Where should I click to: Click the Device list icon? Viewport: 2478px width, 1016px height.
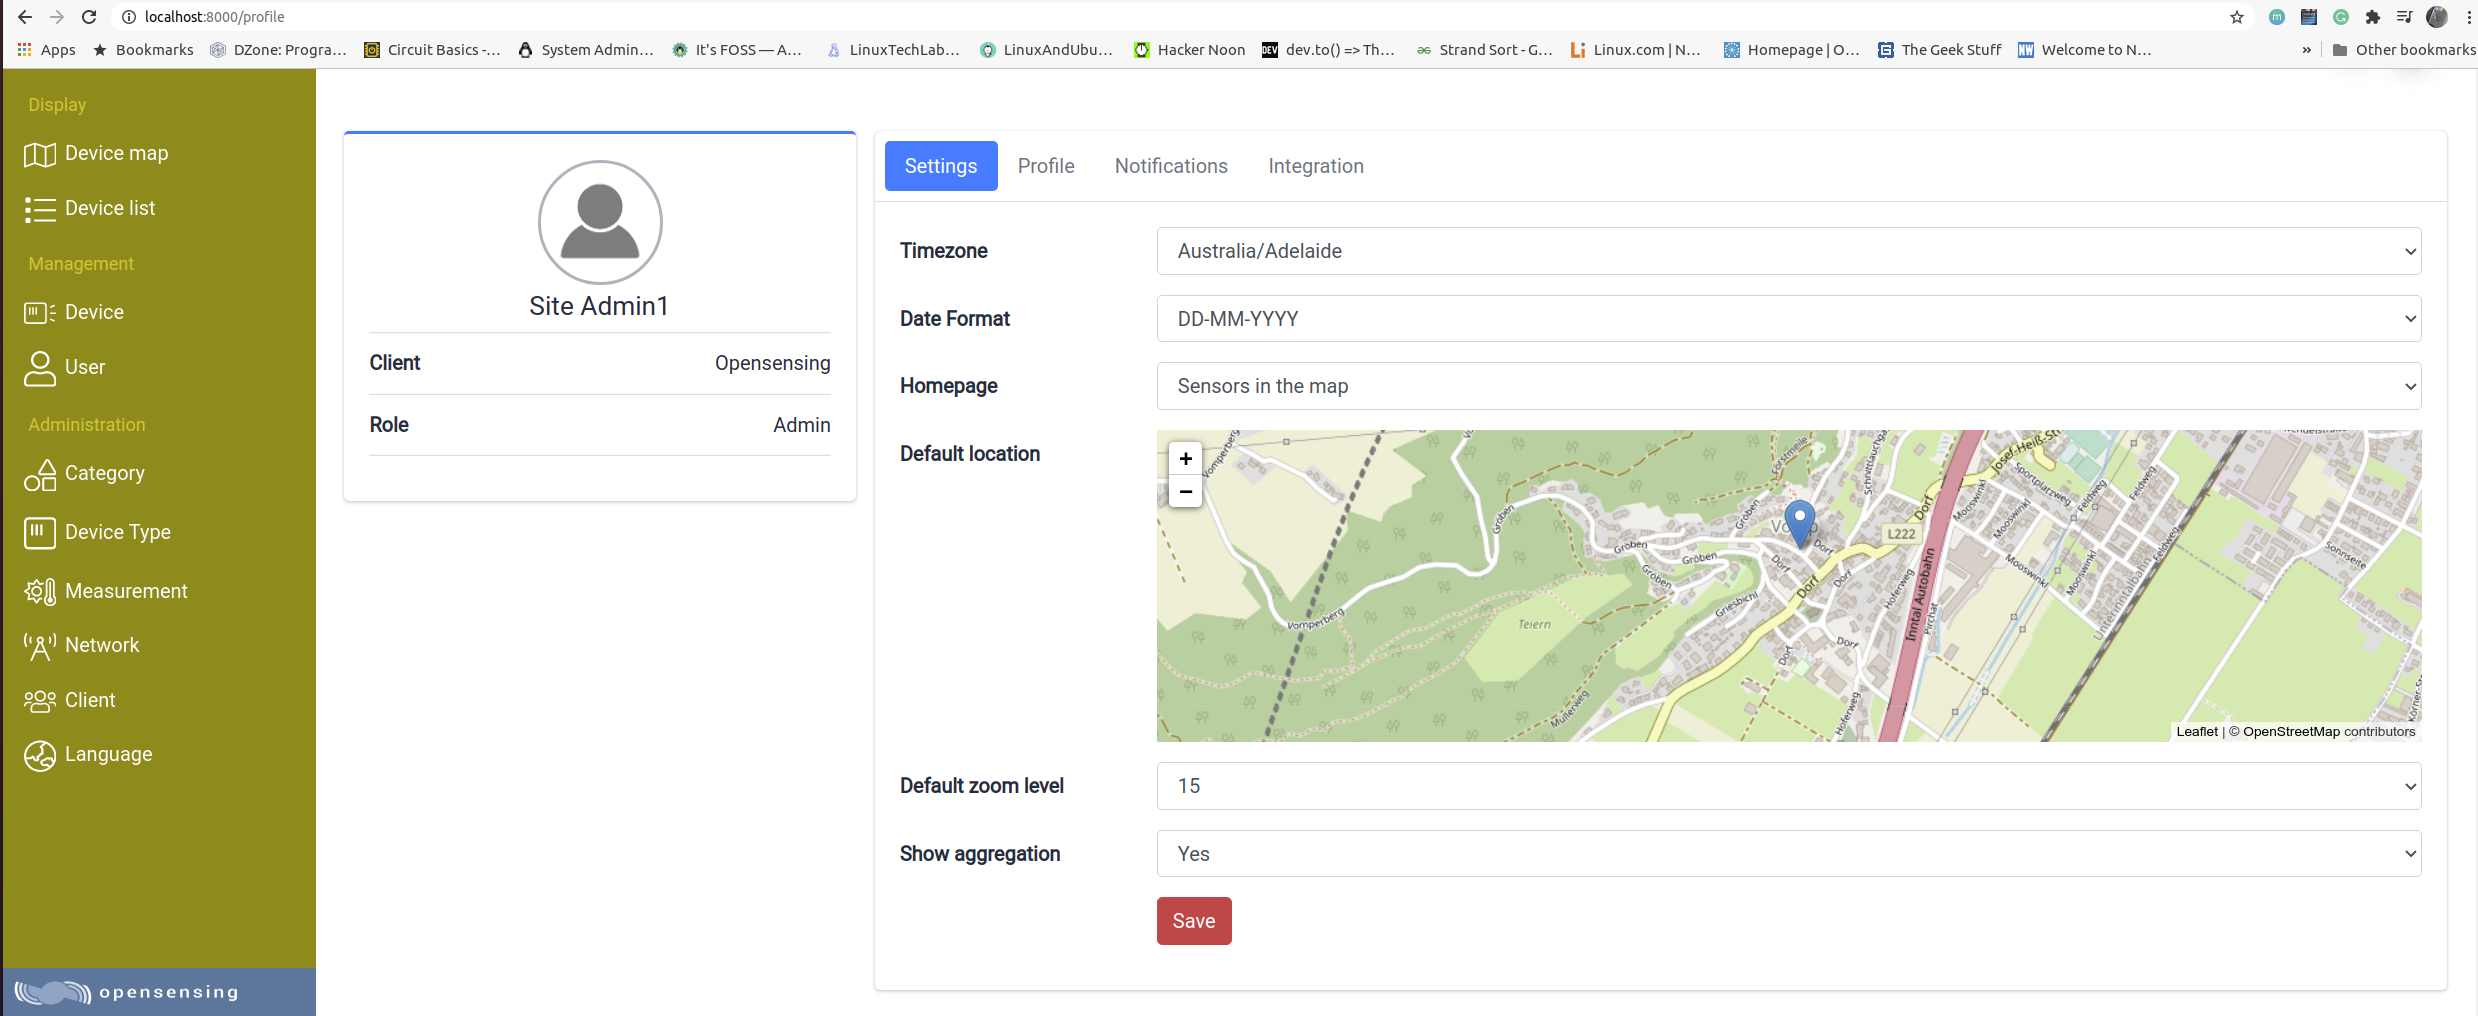tap(40, 209)
